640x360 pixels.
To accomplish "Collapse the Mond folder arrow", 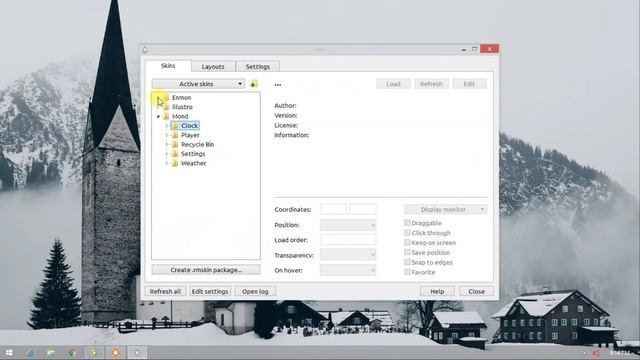I will coord(158,116).
